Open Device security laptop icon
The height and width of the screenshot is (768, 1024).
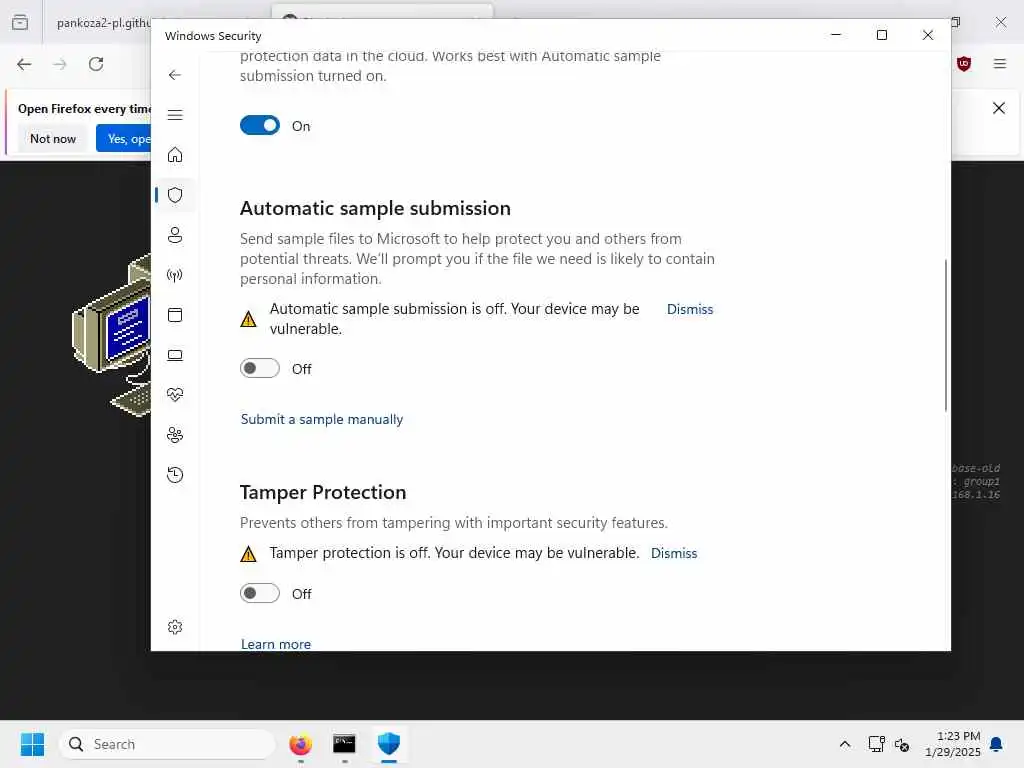pos(174,355)
